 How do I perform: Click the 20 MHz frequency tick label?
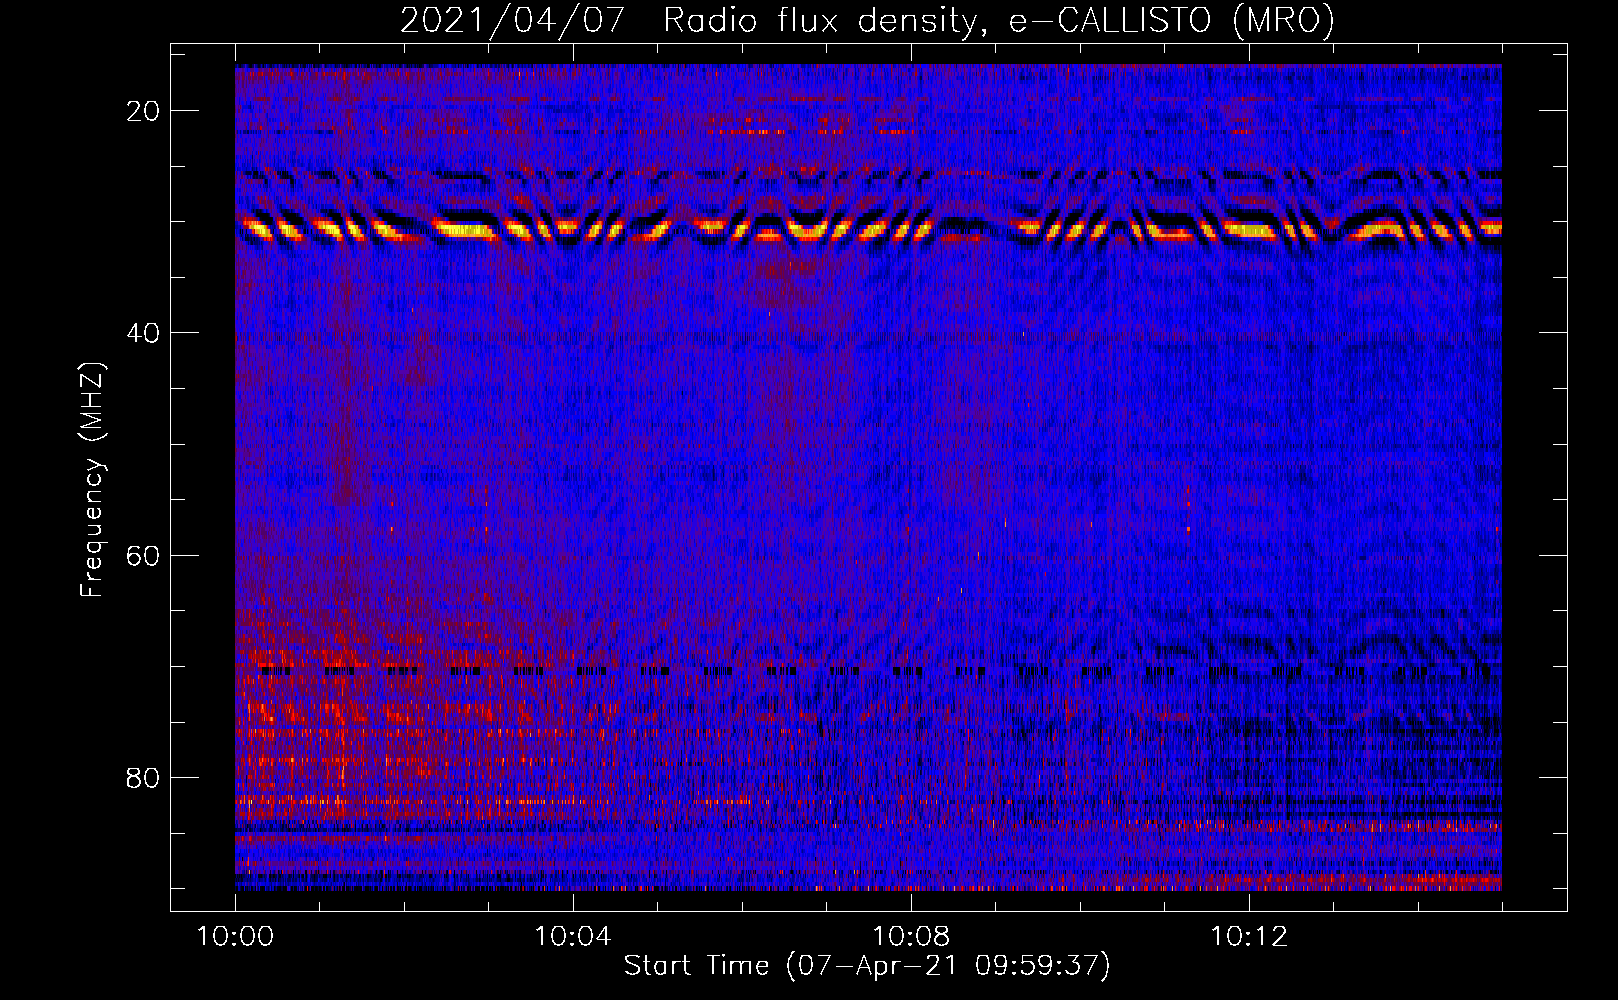143,111
